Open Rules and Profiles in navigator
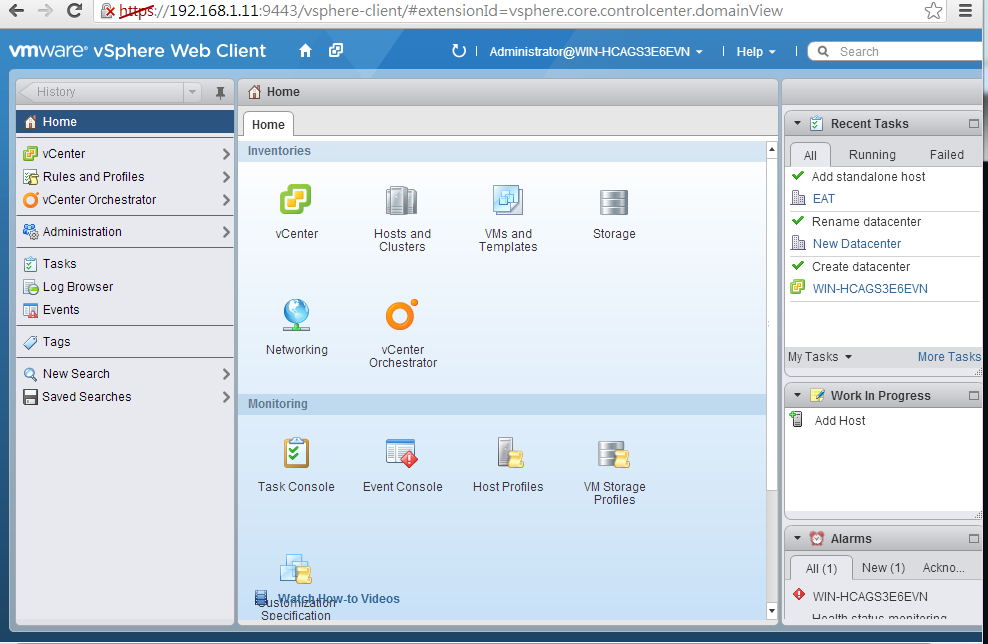This screenshot has width=988, height=644. (125, 177)
